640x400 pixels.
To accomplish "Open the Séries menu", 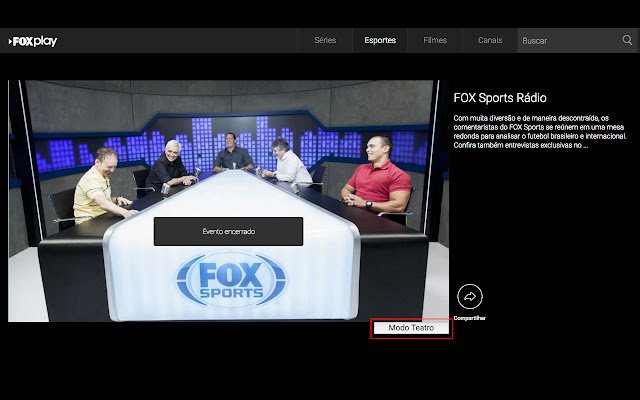I will pos(325,40).
